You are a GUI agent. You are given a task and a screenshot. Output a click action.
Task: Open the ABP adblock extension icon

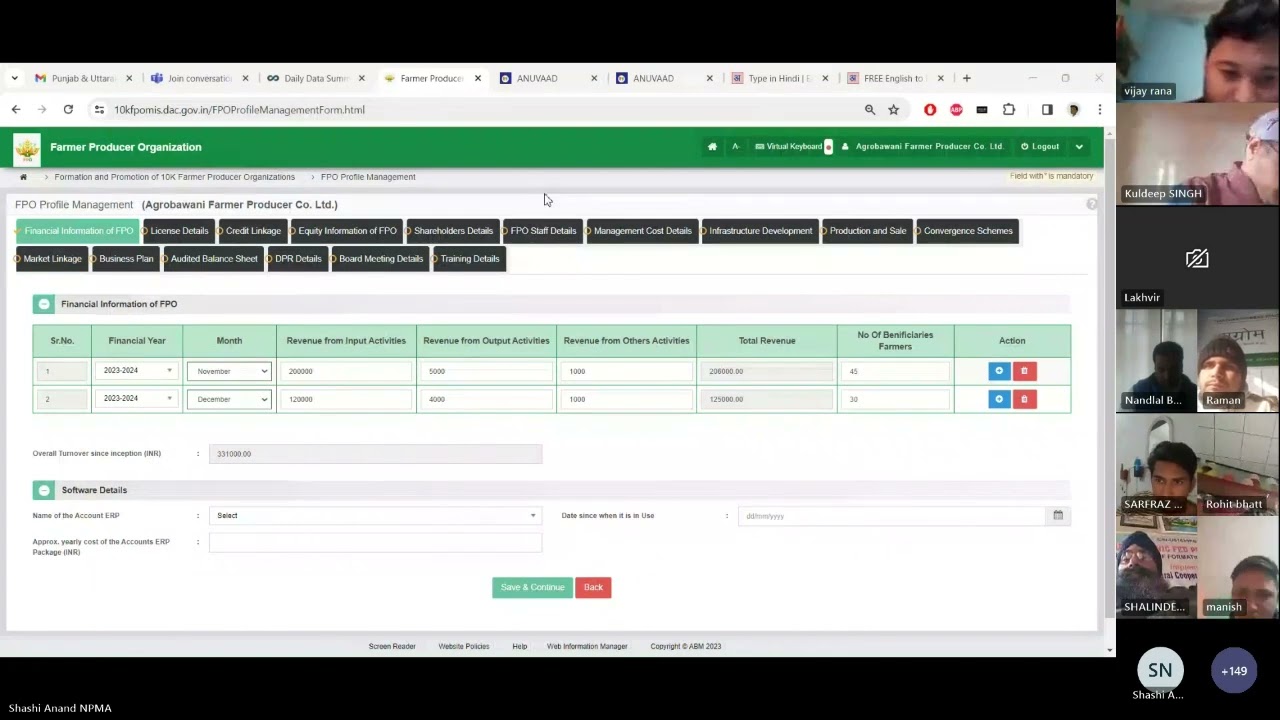click(x=956, y=110)
